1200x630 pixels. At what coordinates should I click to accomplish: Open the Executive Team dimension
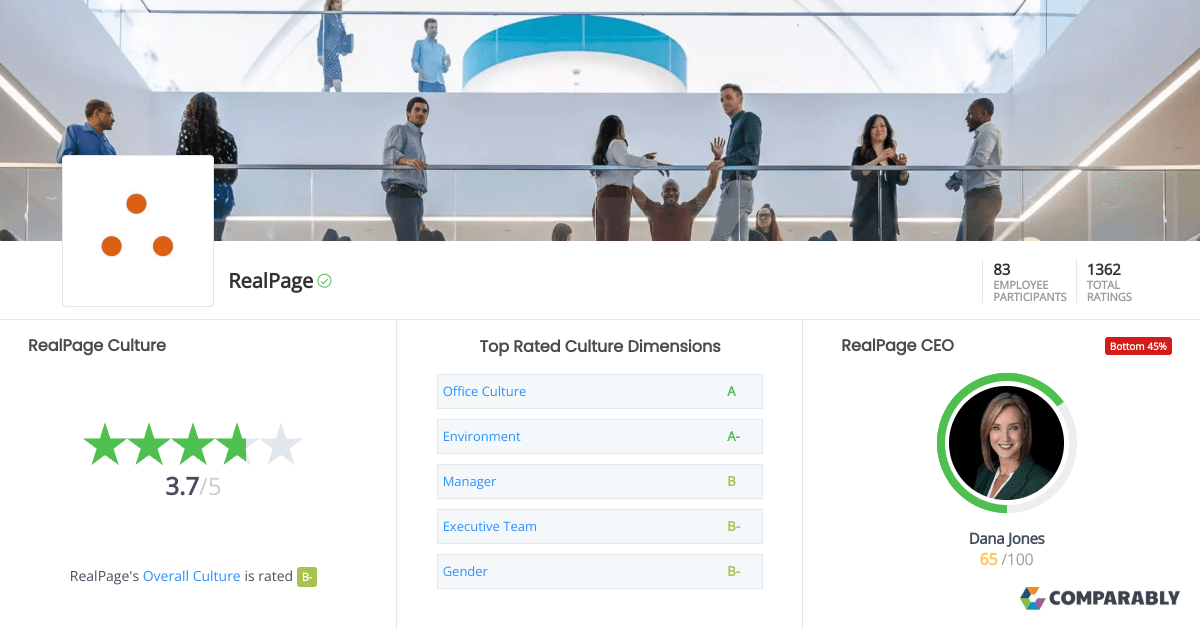tap(600, 526)
